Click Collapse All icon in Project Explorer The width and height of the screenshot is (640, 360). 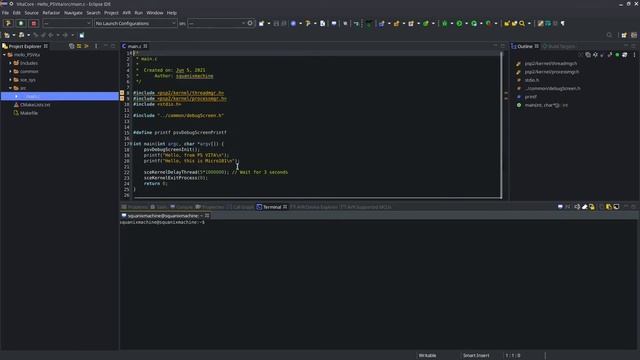coord(71,46)
